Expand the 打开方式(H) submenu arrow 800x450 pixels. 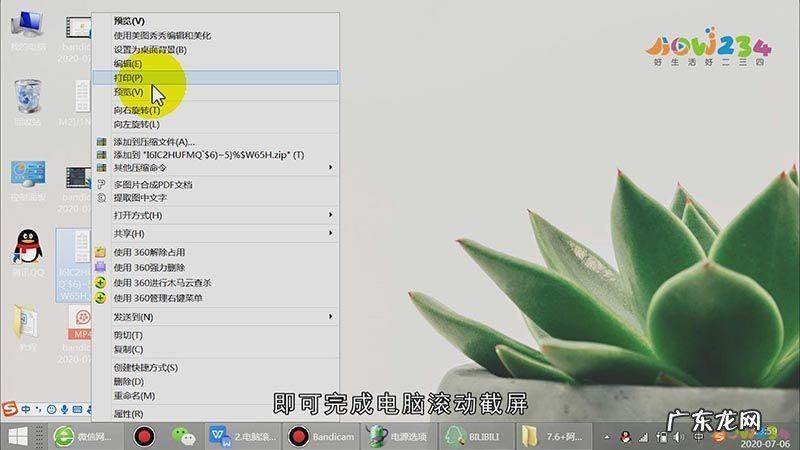coord(331,215)
